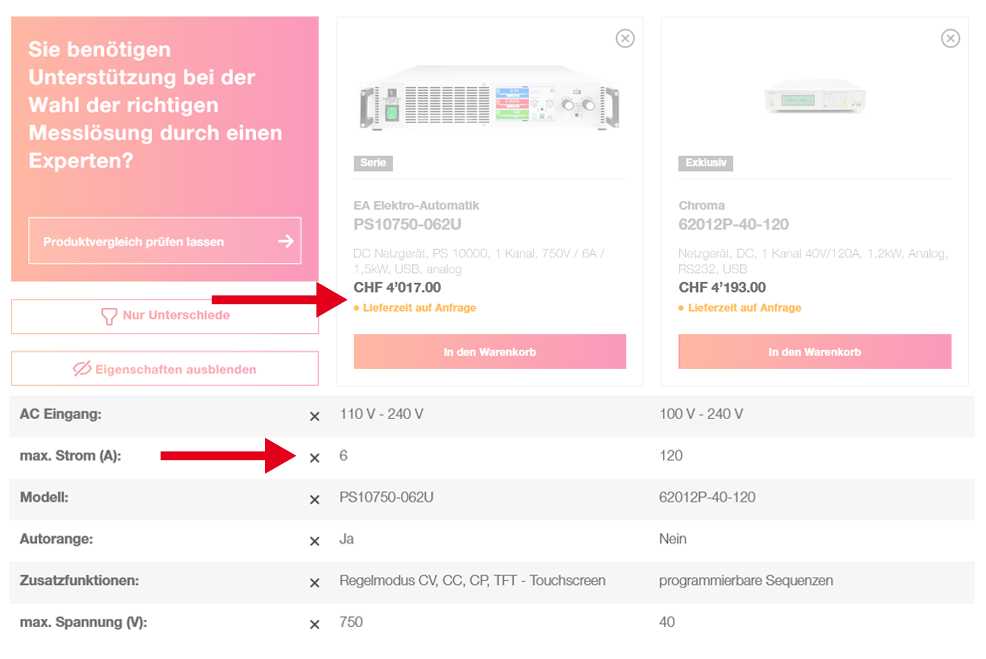Select price CHF 4'193.00
Viewport: 986px width, 659px height.
coord(723,287)
